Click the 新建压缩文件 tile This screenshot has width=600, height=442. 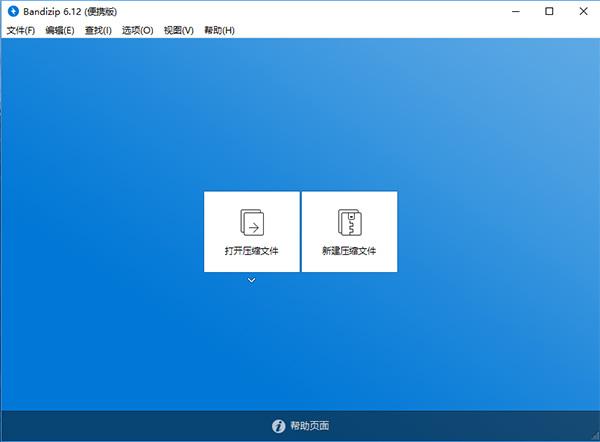coord(349,232)
